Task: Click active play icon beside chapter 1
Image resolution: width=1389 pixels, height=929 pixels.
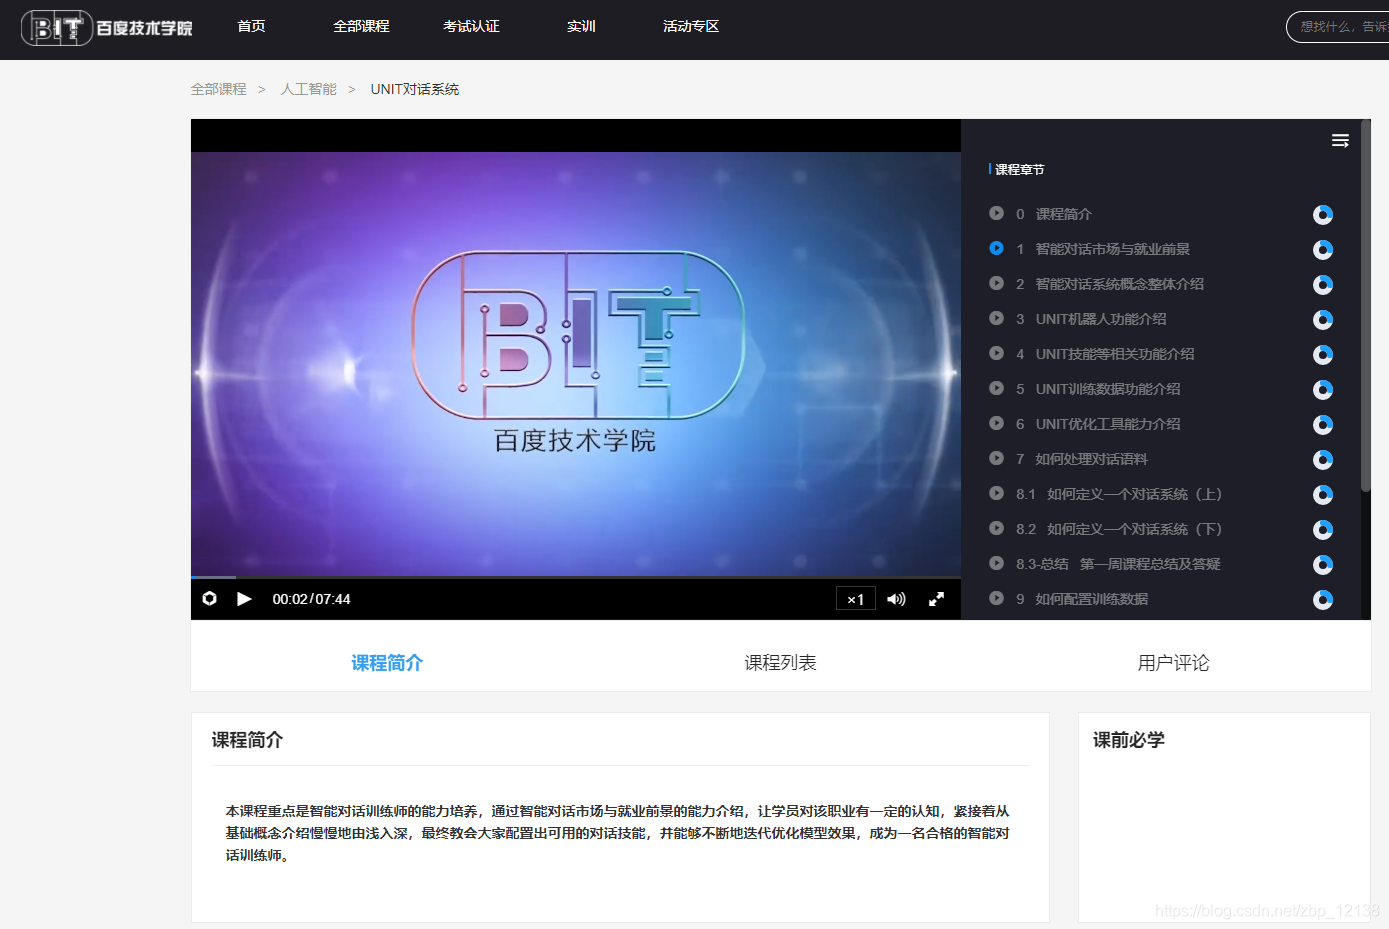Action: [996, 248]
